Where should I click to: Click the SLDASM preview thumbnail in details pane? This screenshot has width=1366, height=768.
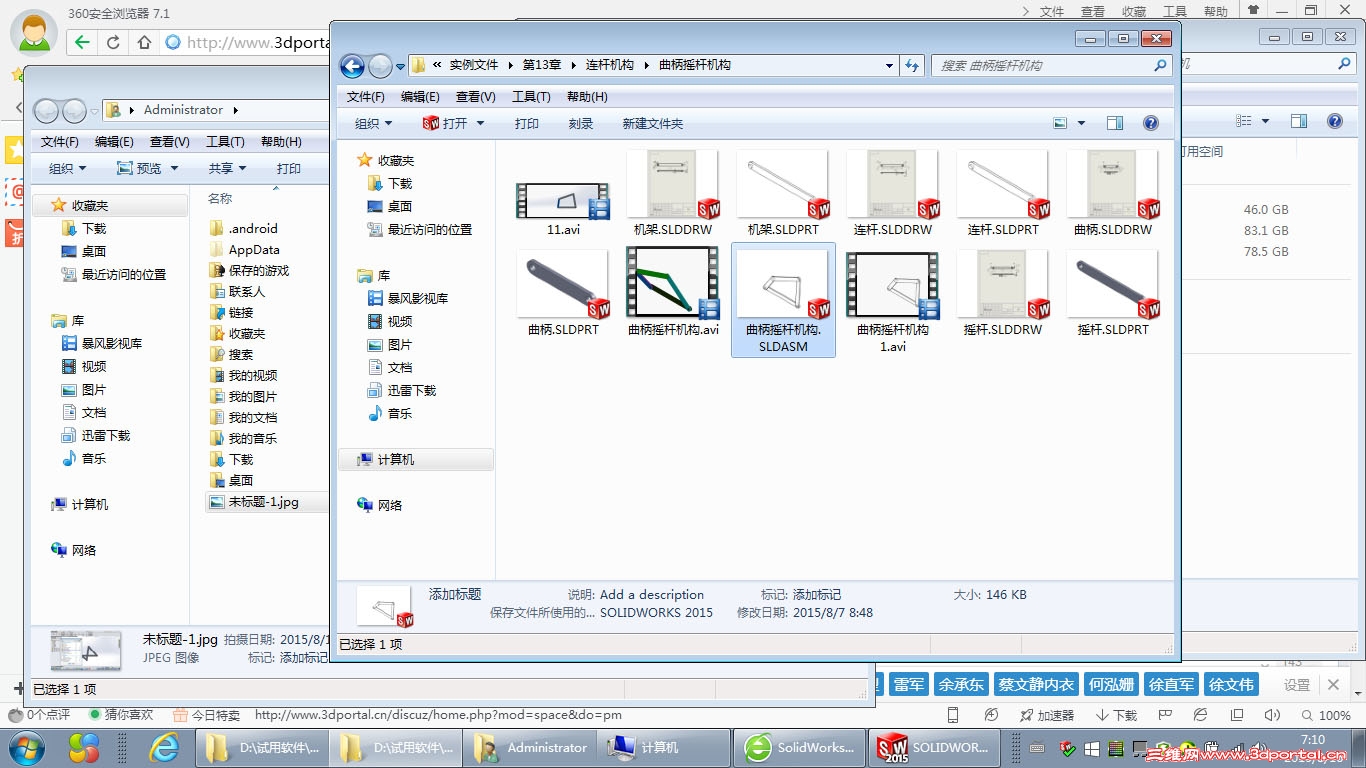[x=384, y=606]
